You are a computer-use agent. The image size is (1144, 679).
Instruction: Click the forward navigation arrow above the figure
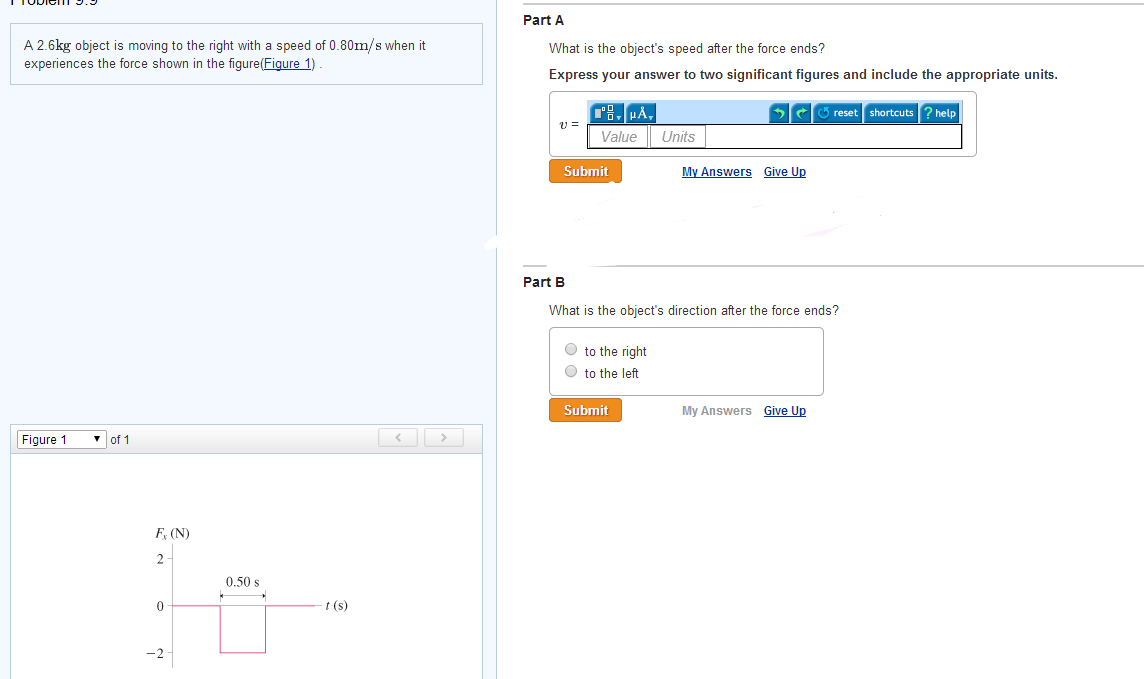click(443, 436)
